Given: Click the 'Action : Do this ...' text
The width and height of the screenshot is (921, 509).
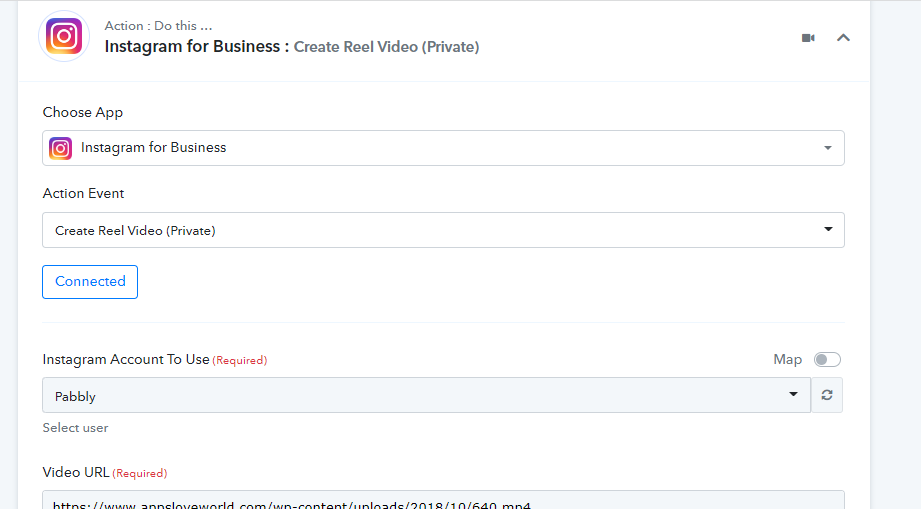Looking at the screenshot, I should coord(159,26).
